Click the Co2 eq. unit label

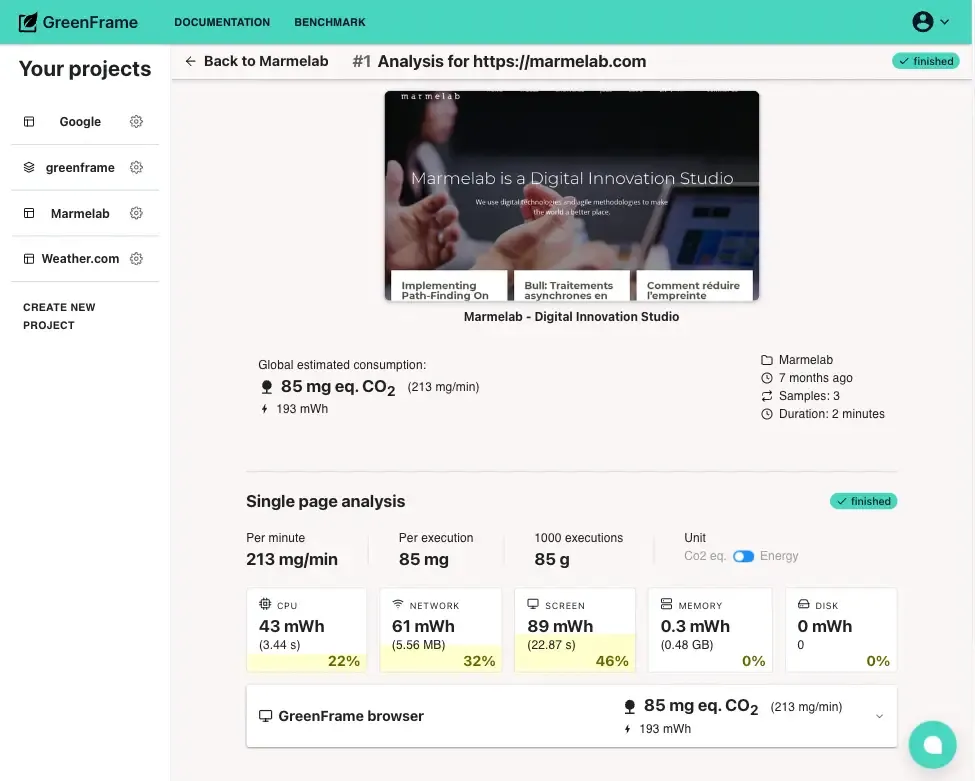(x=705, y=556)
